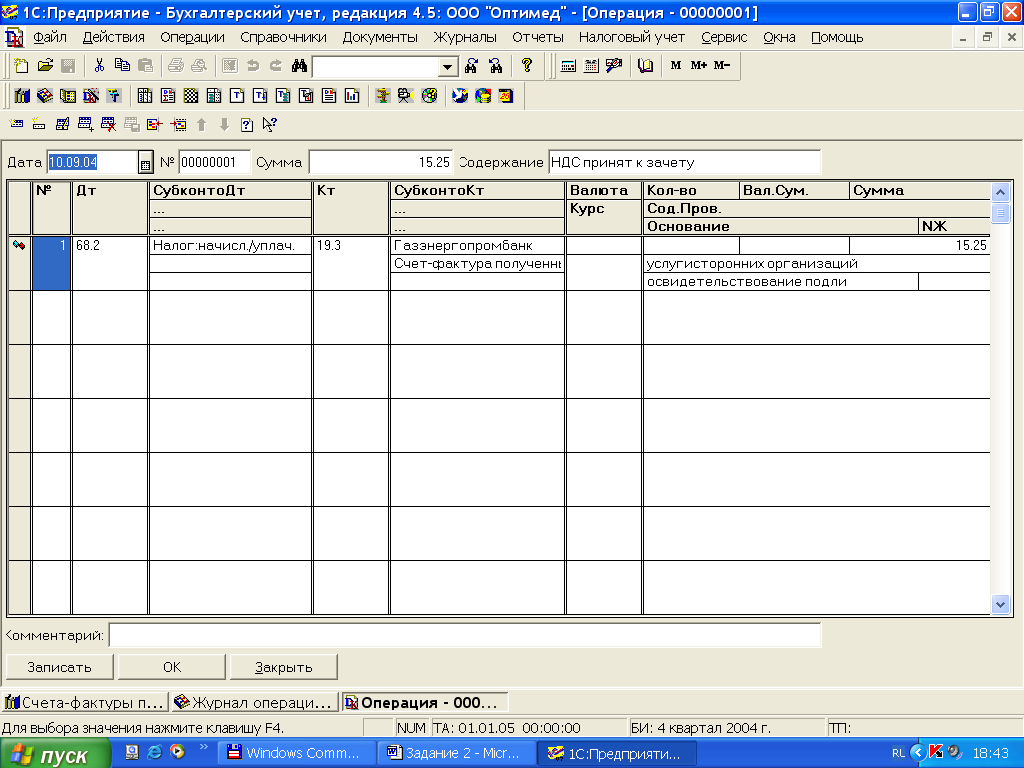Click the M+ memory add button
1024x768 pixels.
[698, 66]
